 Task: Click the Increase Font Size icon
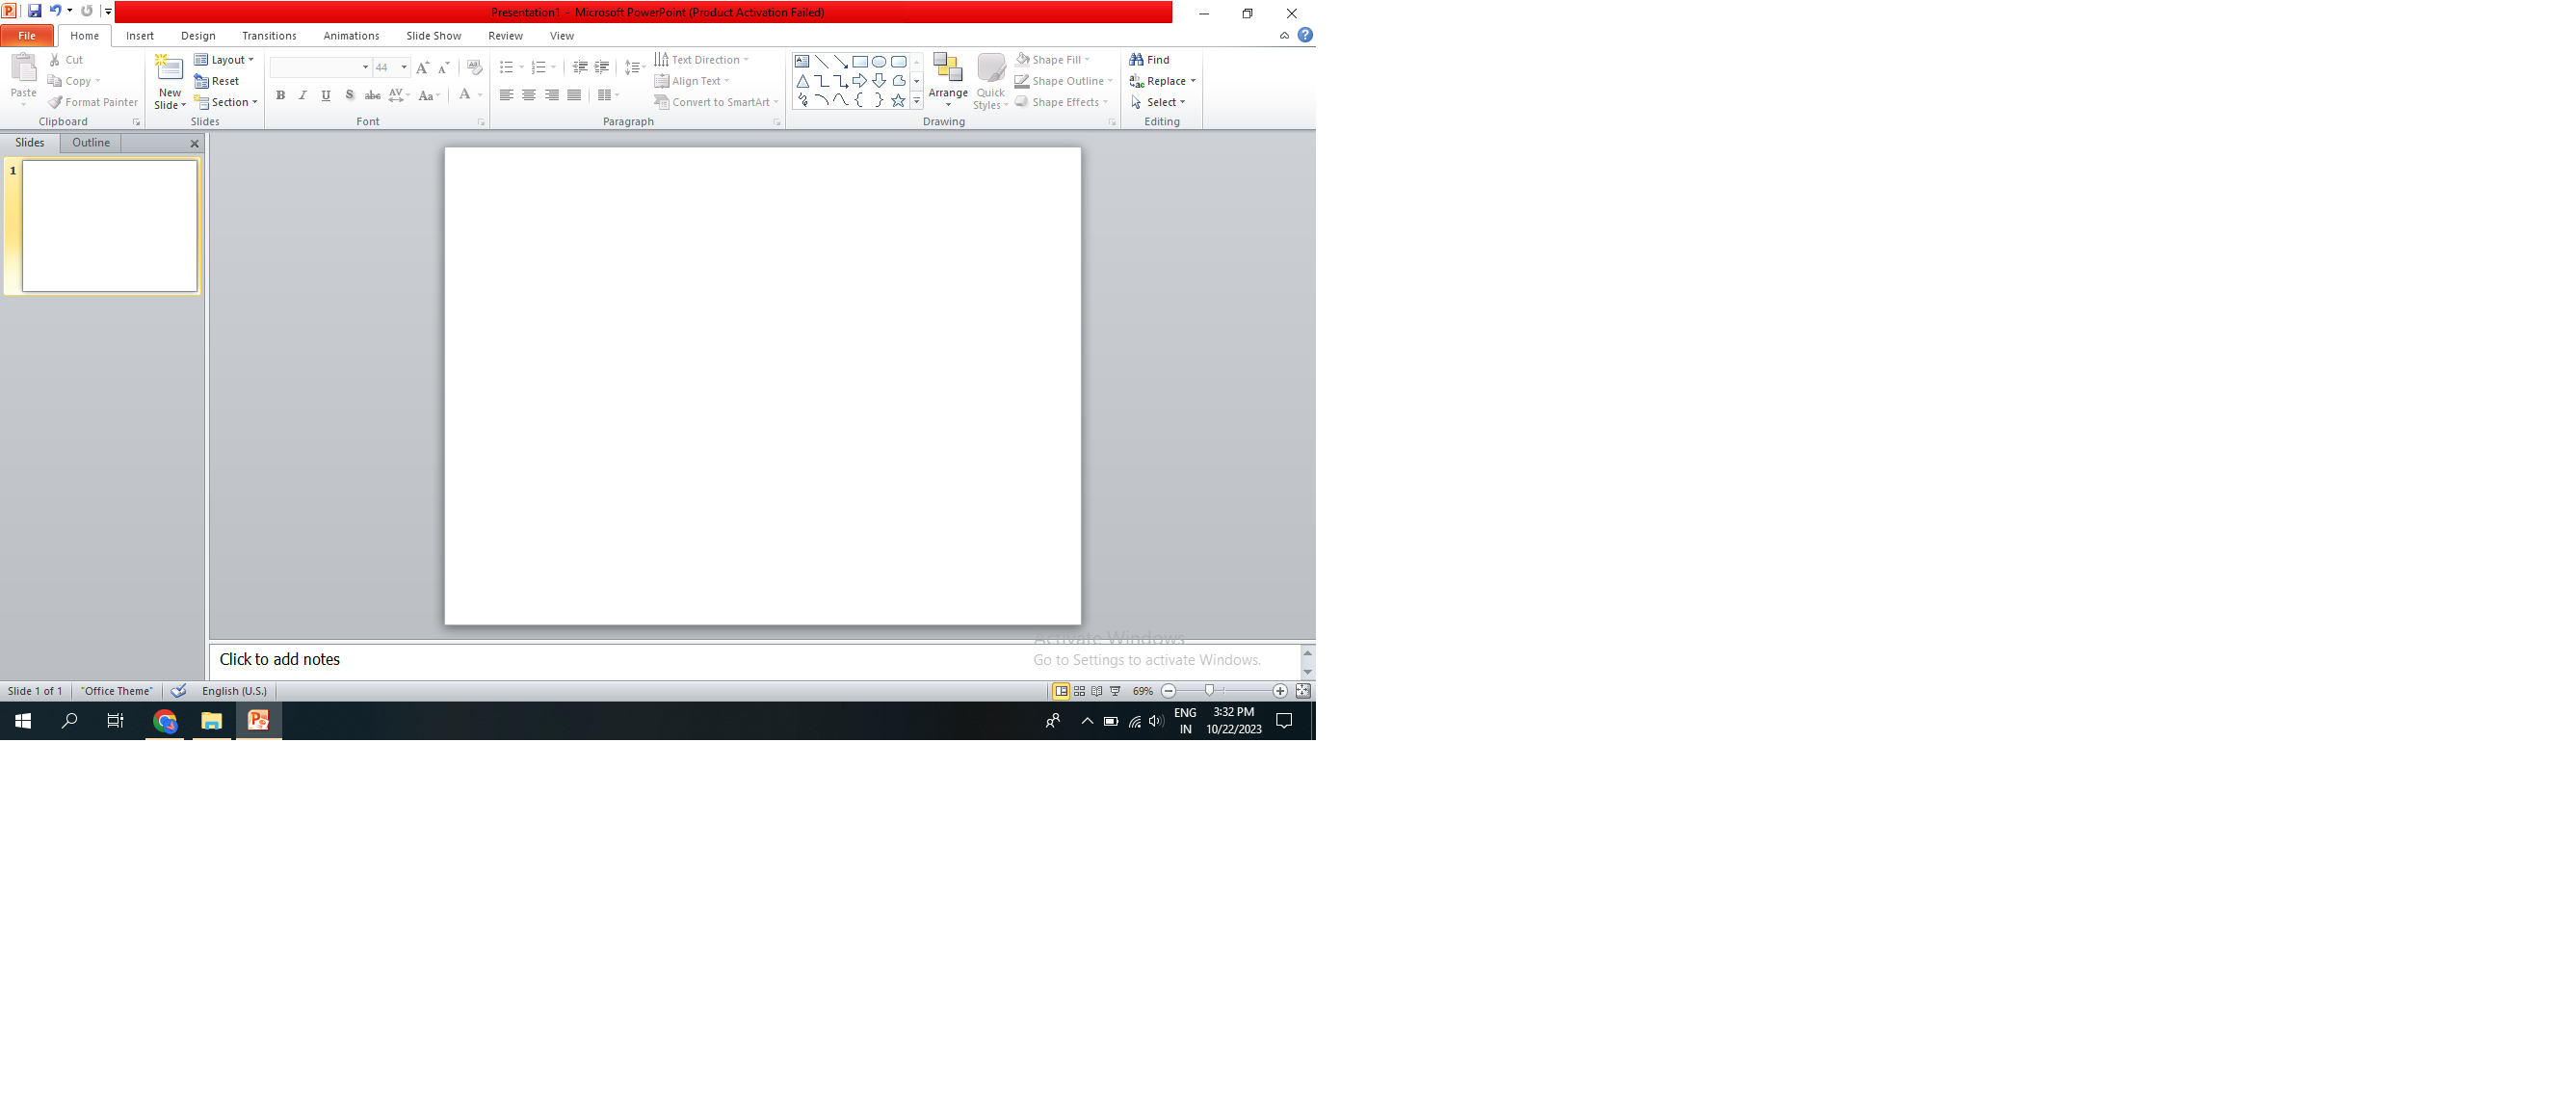(422, 67)
